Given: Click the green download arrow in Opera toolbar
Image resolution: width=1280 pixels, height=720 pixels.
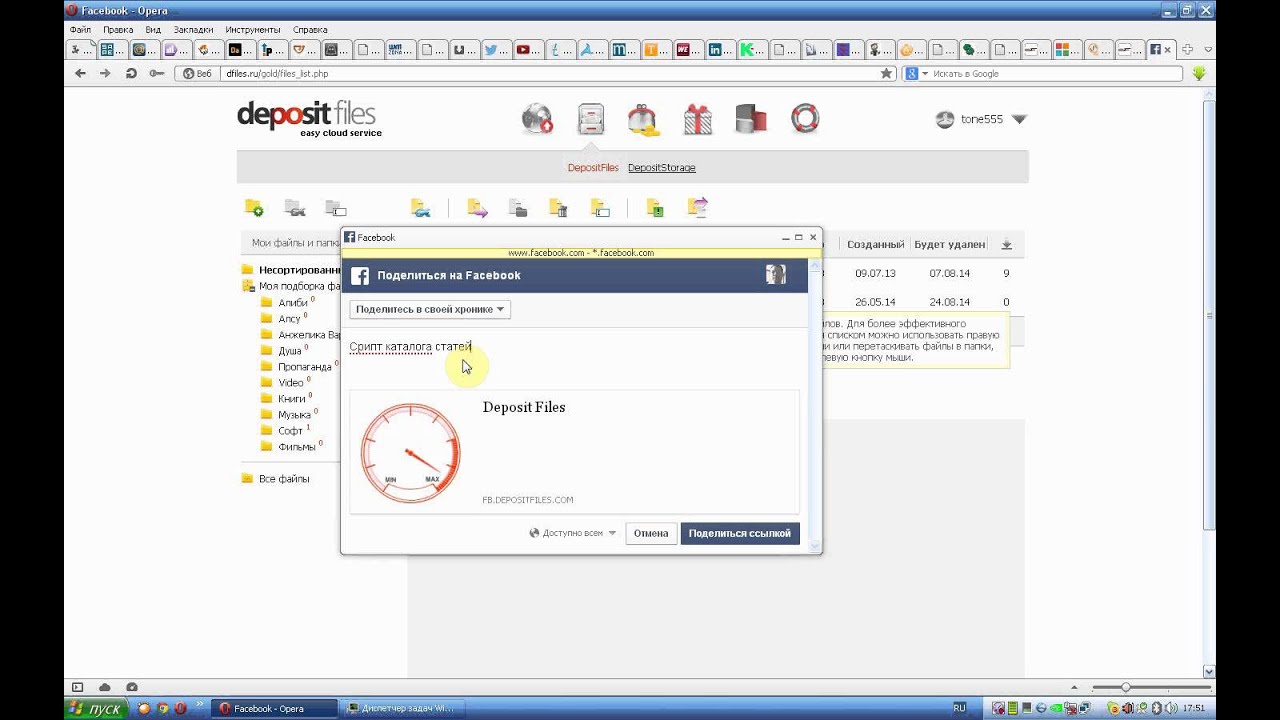Looking at the screenshot, I should tap(1199, 73).
